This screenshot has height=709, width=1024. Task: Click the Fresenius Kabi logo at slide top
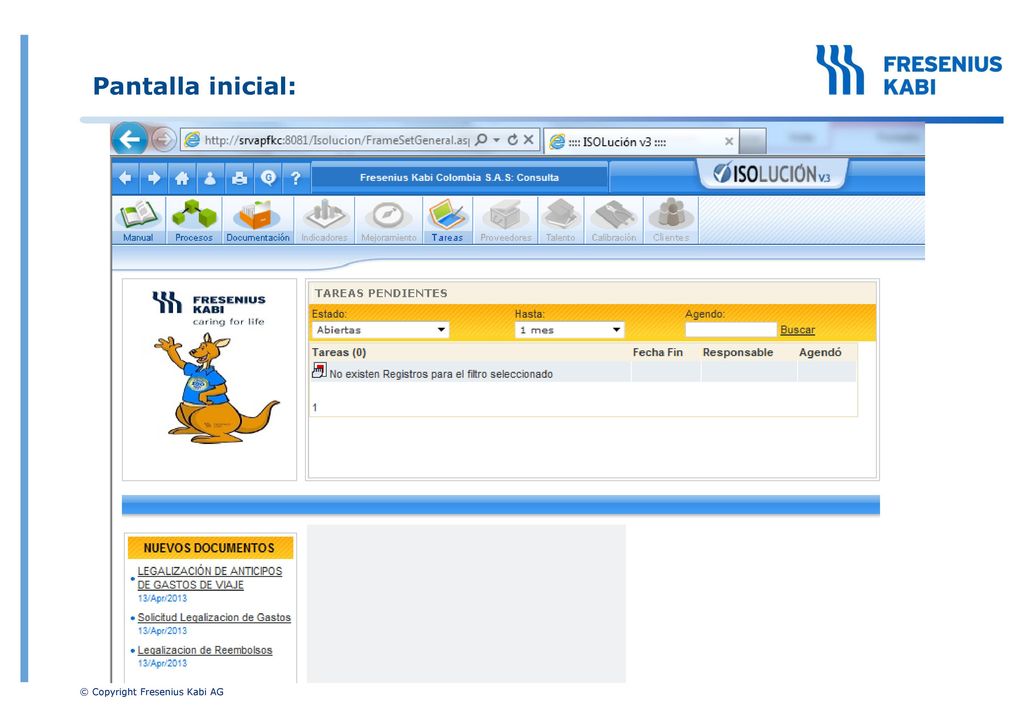click(908, 71)
